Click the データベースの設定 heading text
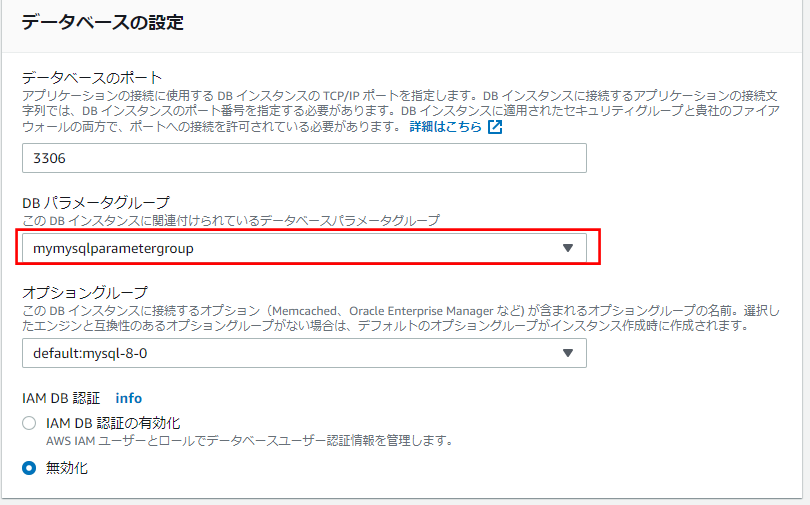 click(x=103, y=23)
